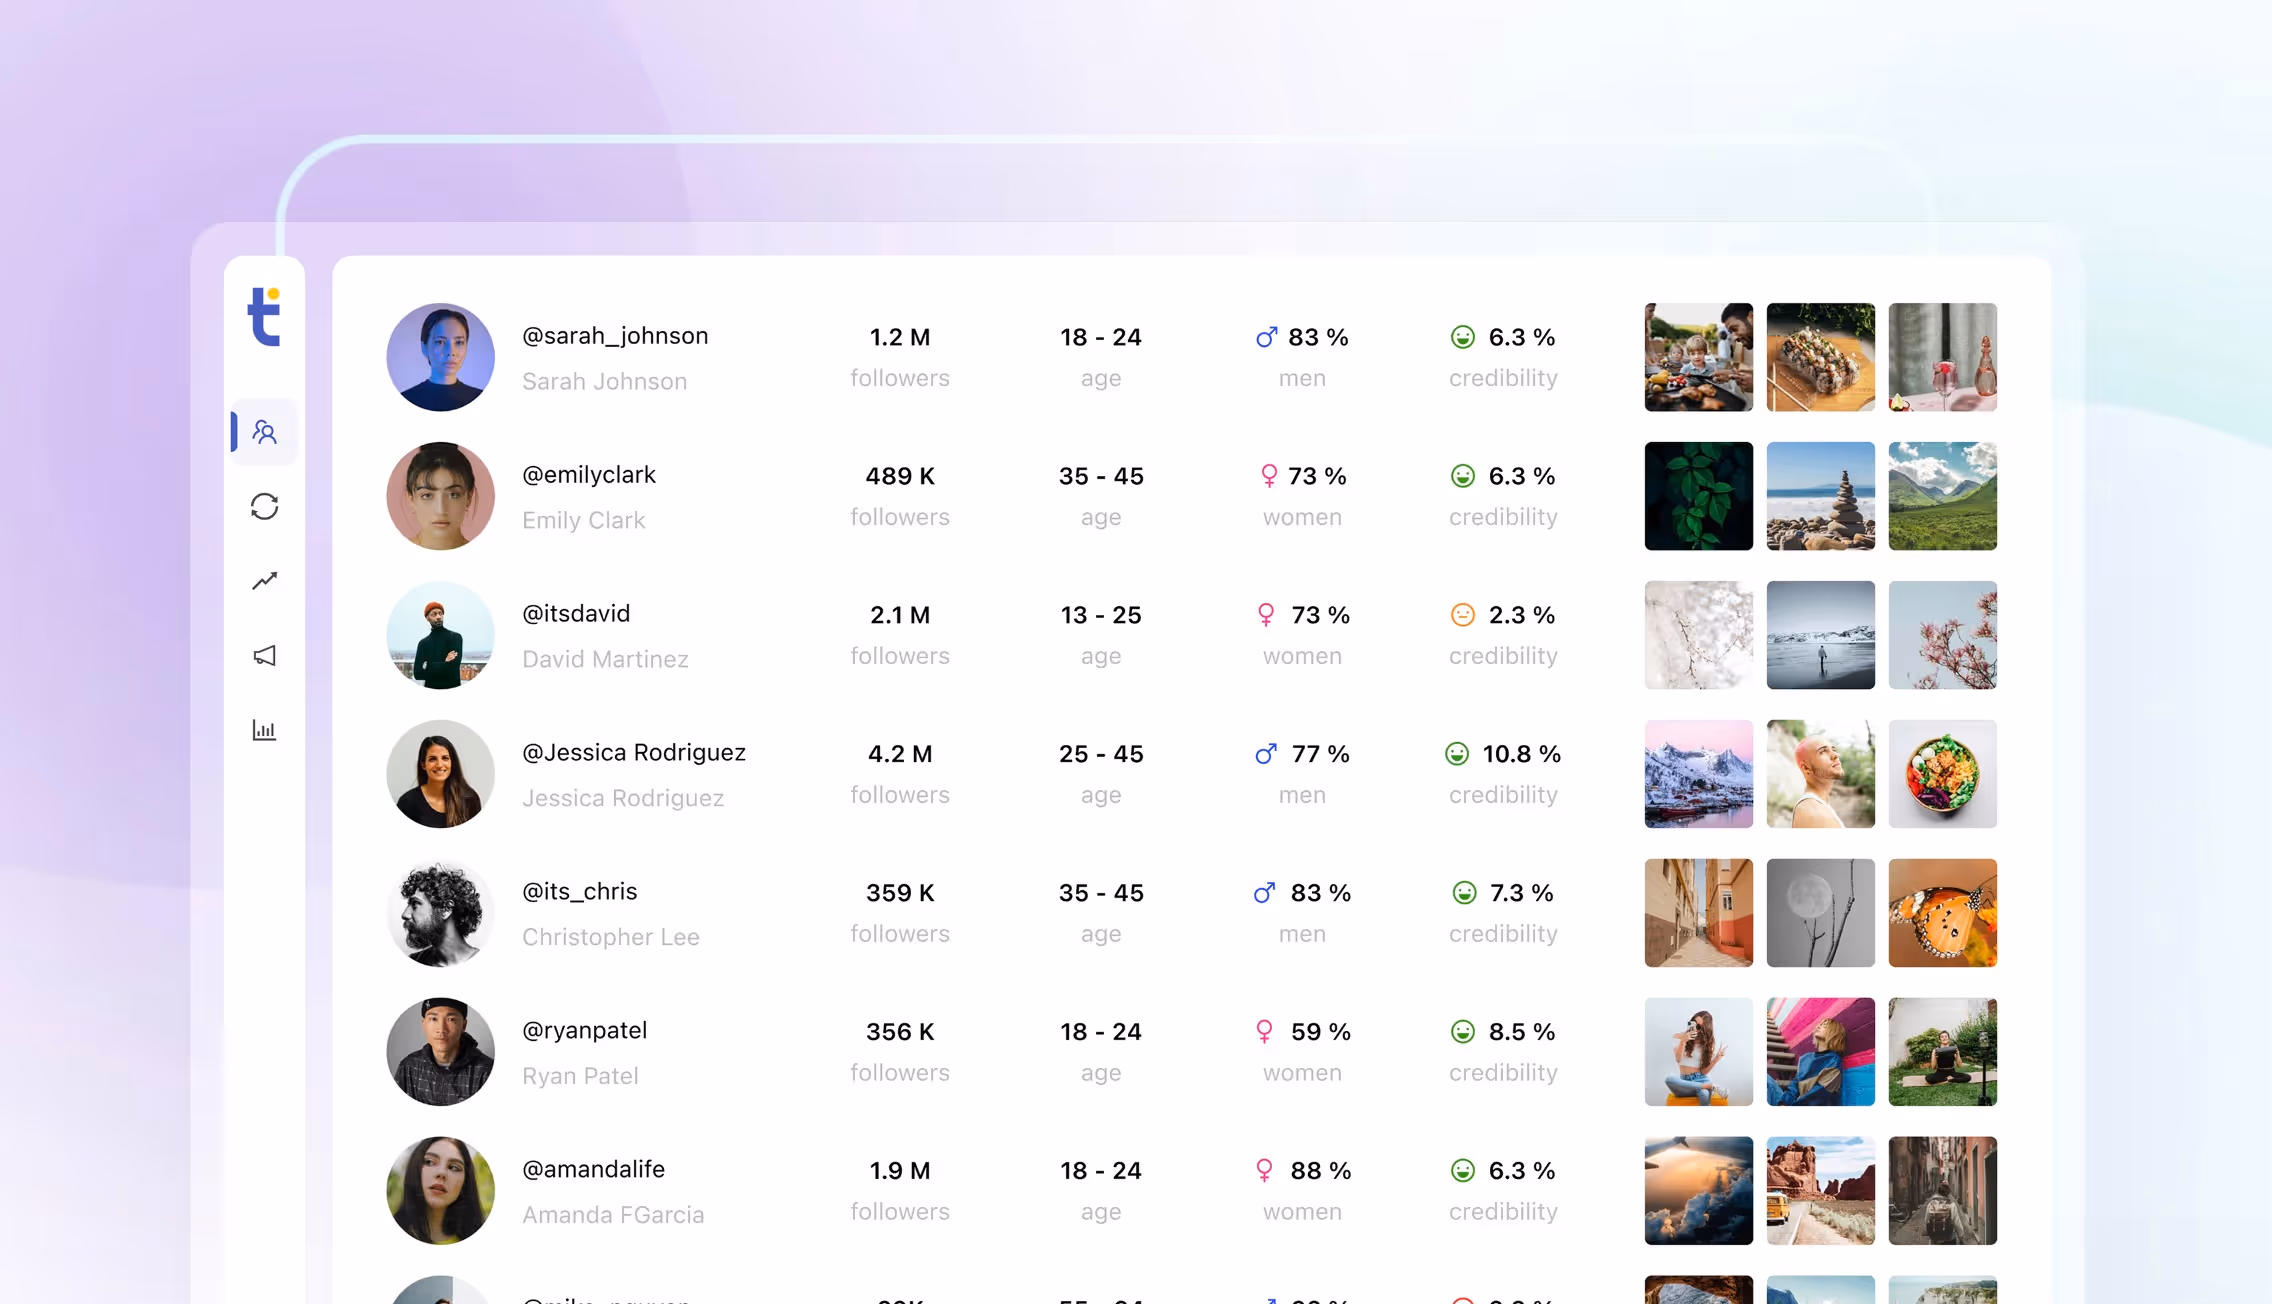
Task: Open the bar chart reports sidebar icon
Action: coord(264,730)
